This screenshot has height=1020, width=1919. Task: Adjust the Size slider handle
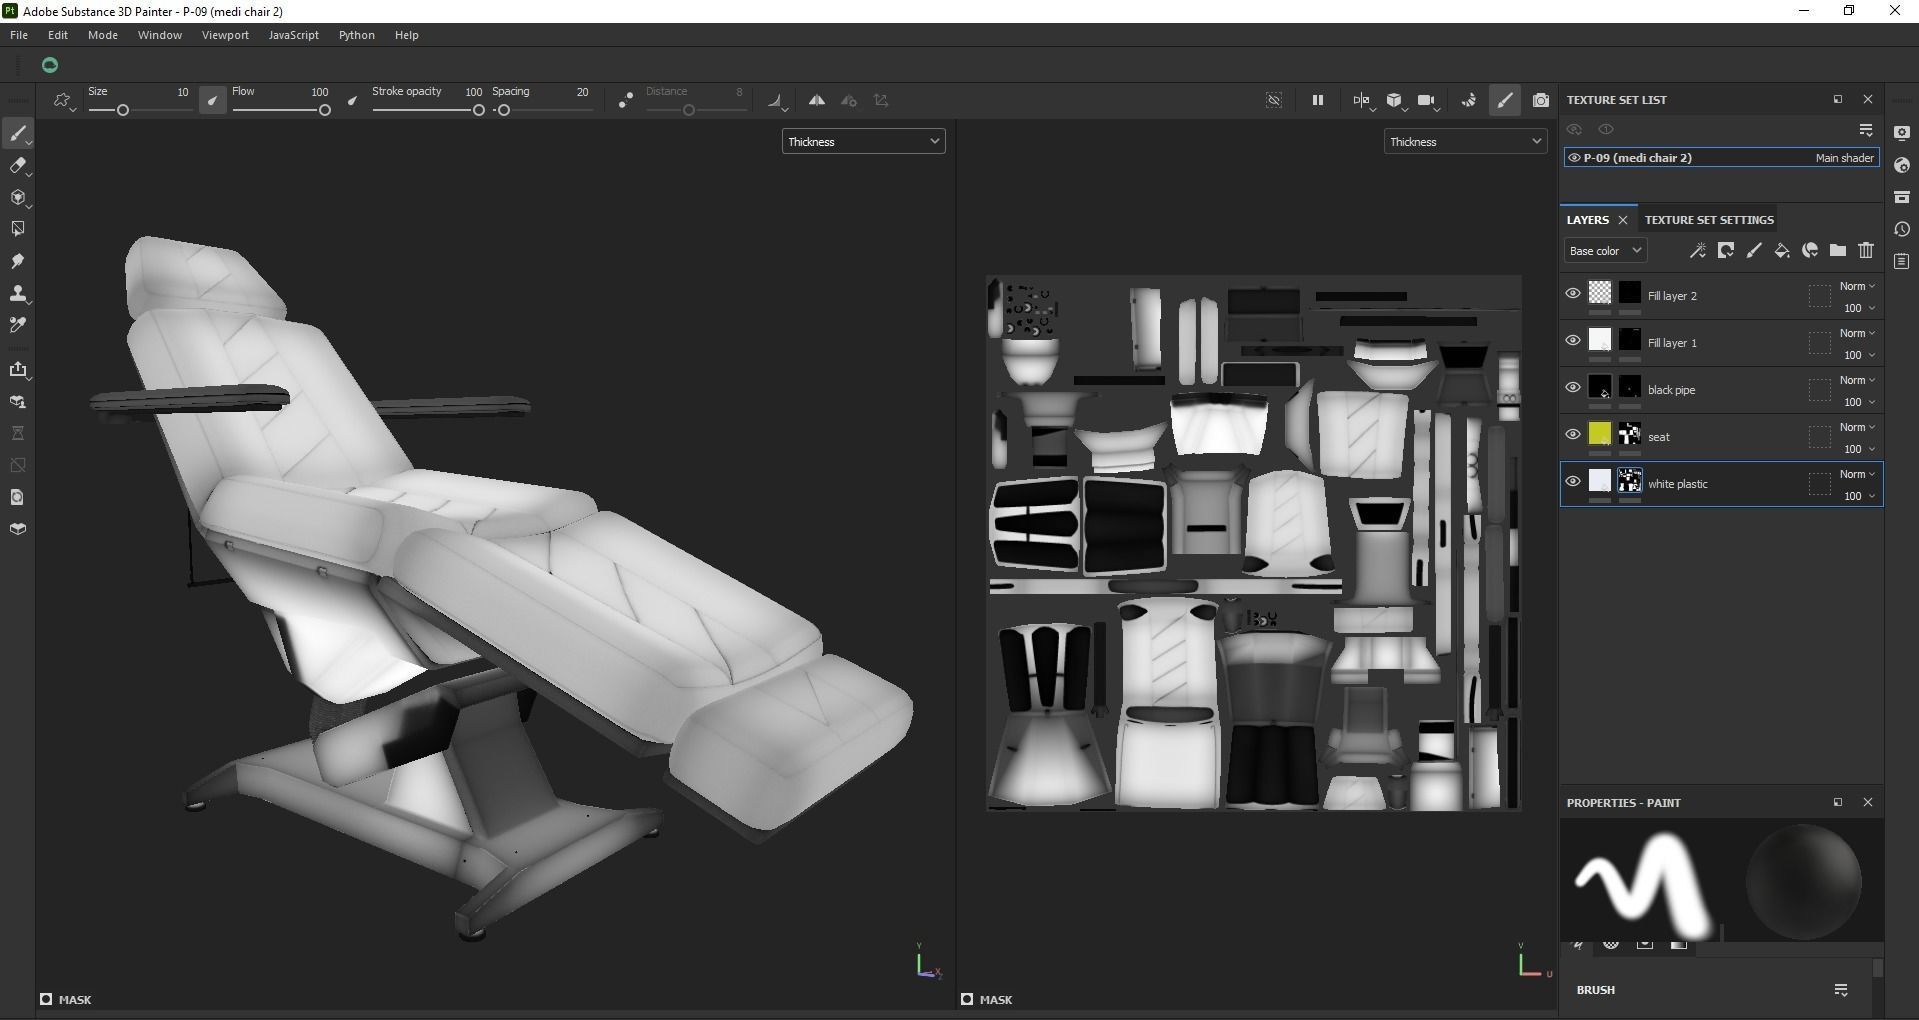tap(123, 110)
